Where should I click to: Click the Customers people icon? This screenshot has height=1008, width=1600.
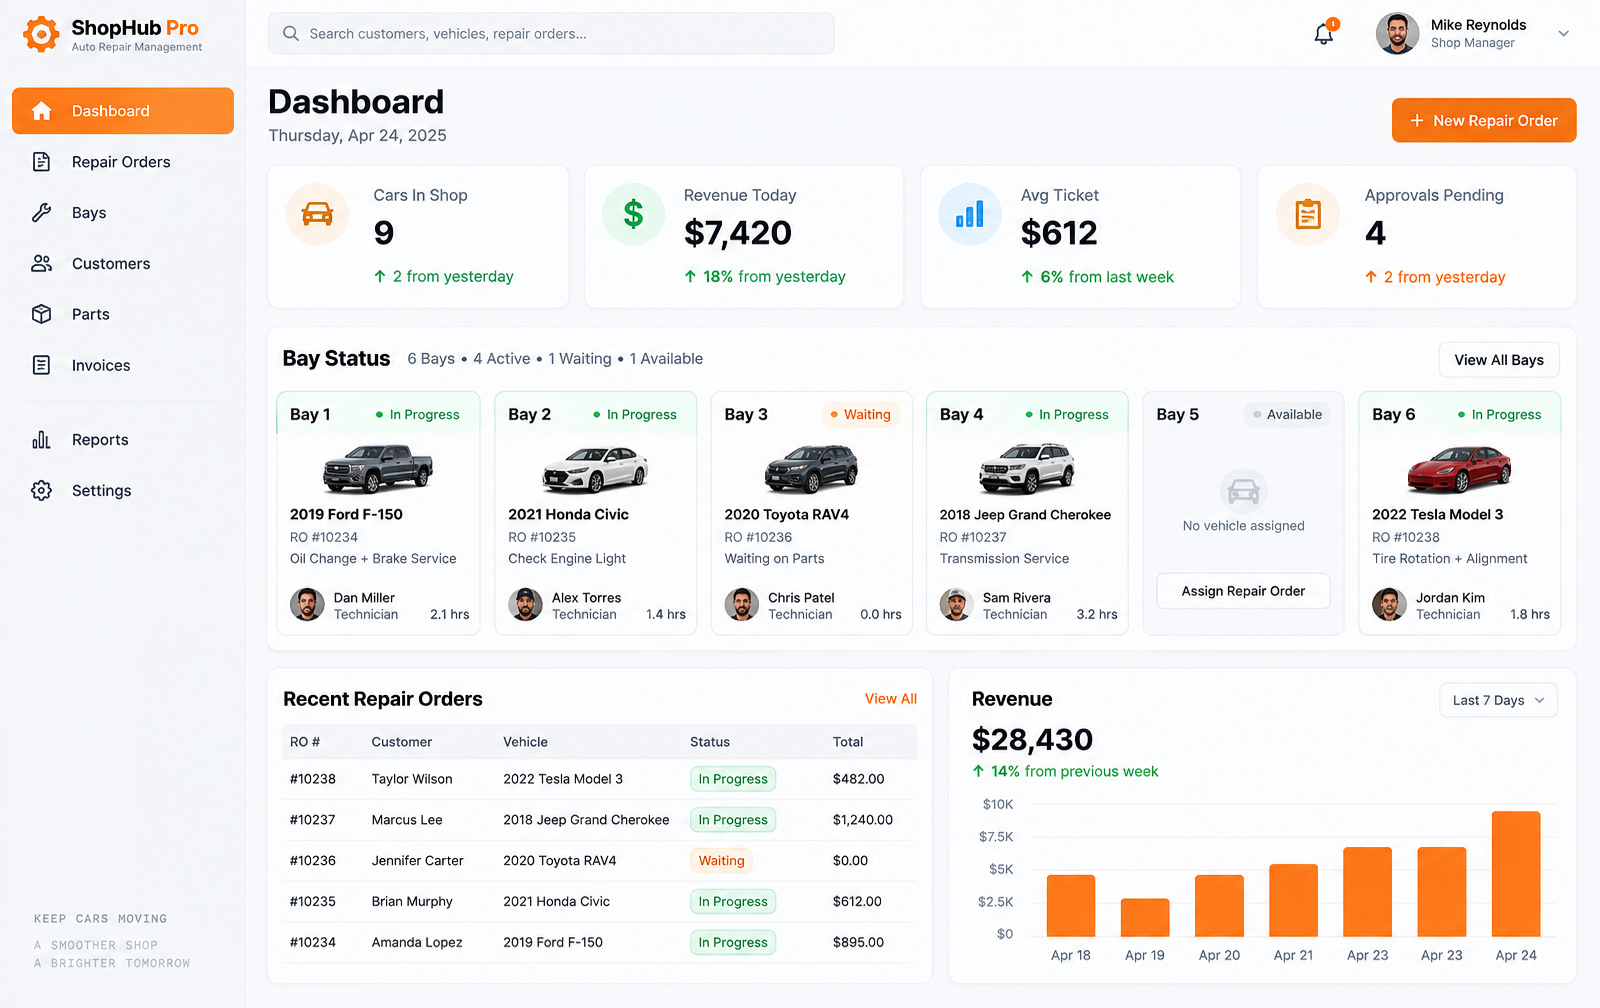pos(41,264)
